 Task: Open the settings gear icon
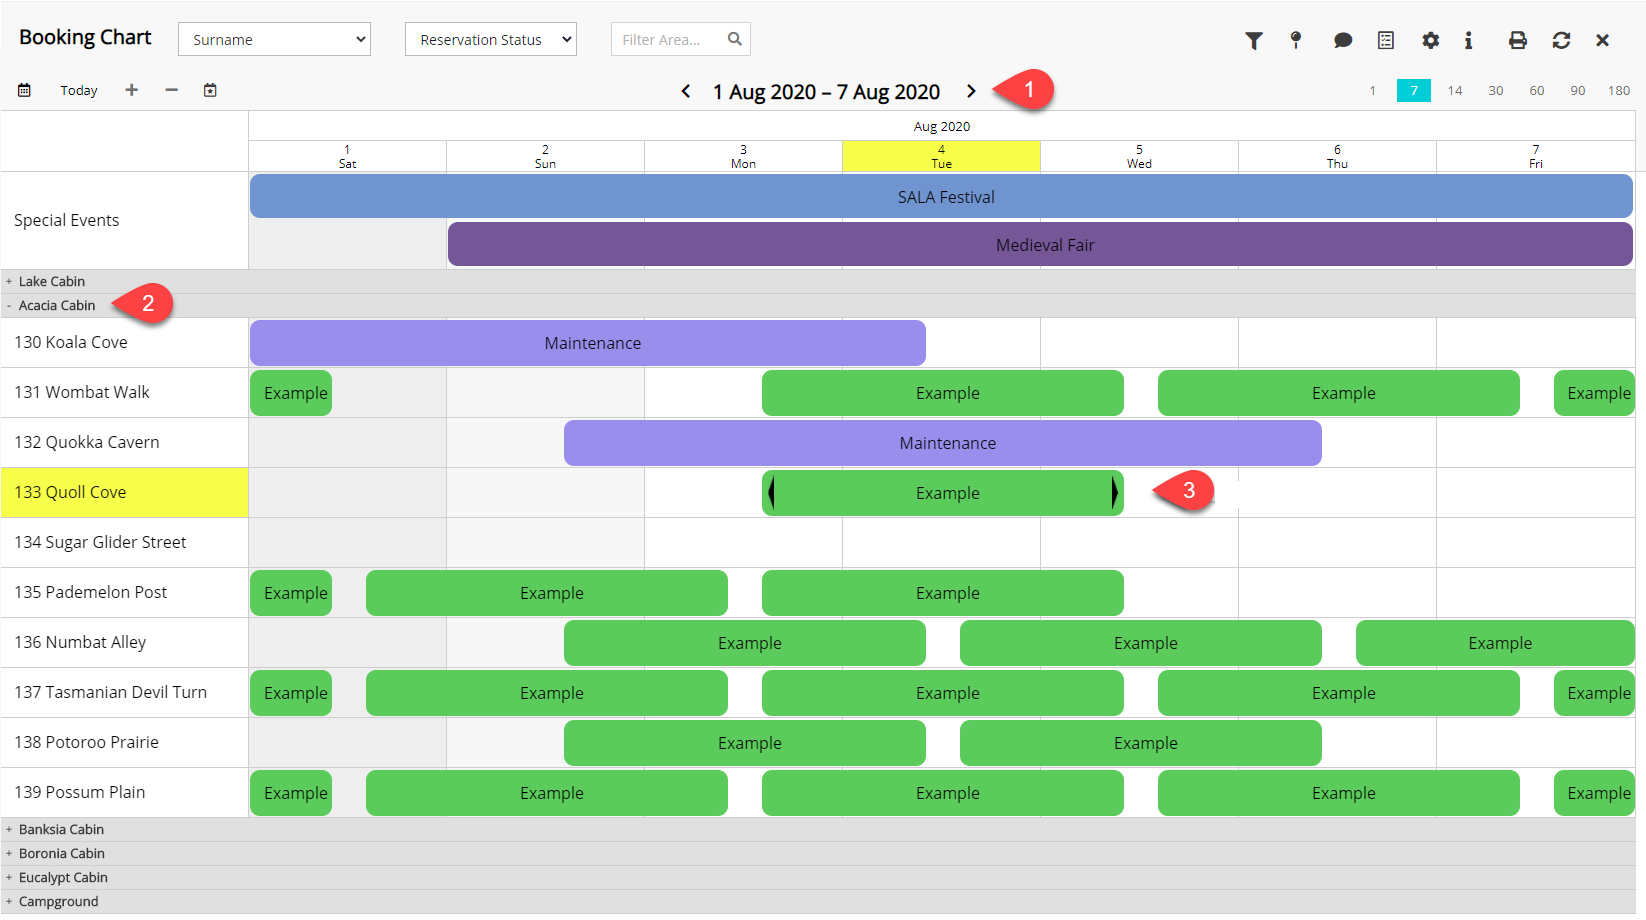[1430, 40]
